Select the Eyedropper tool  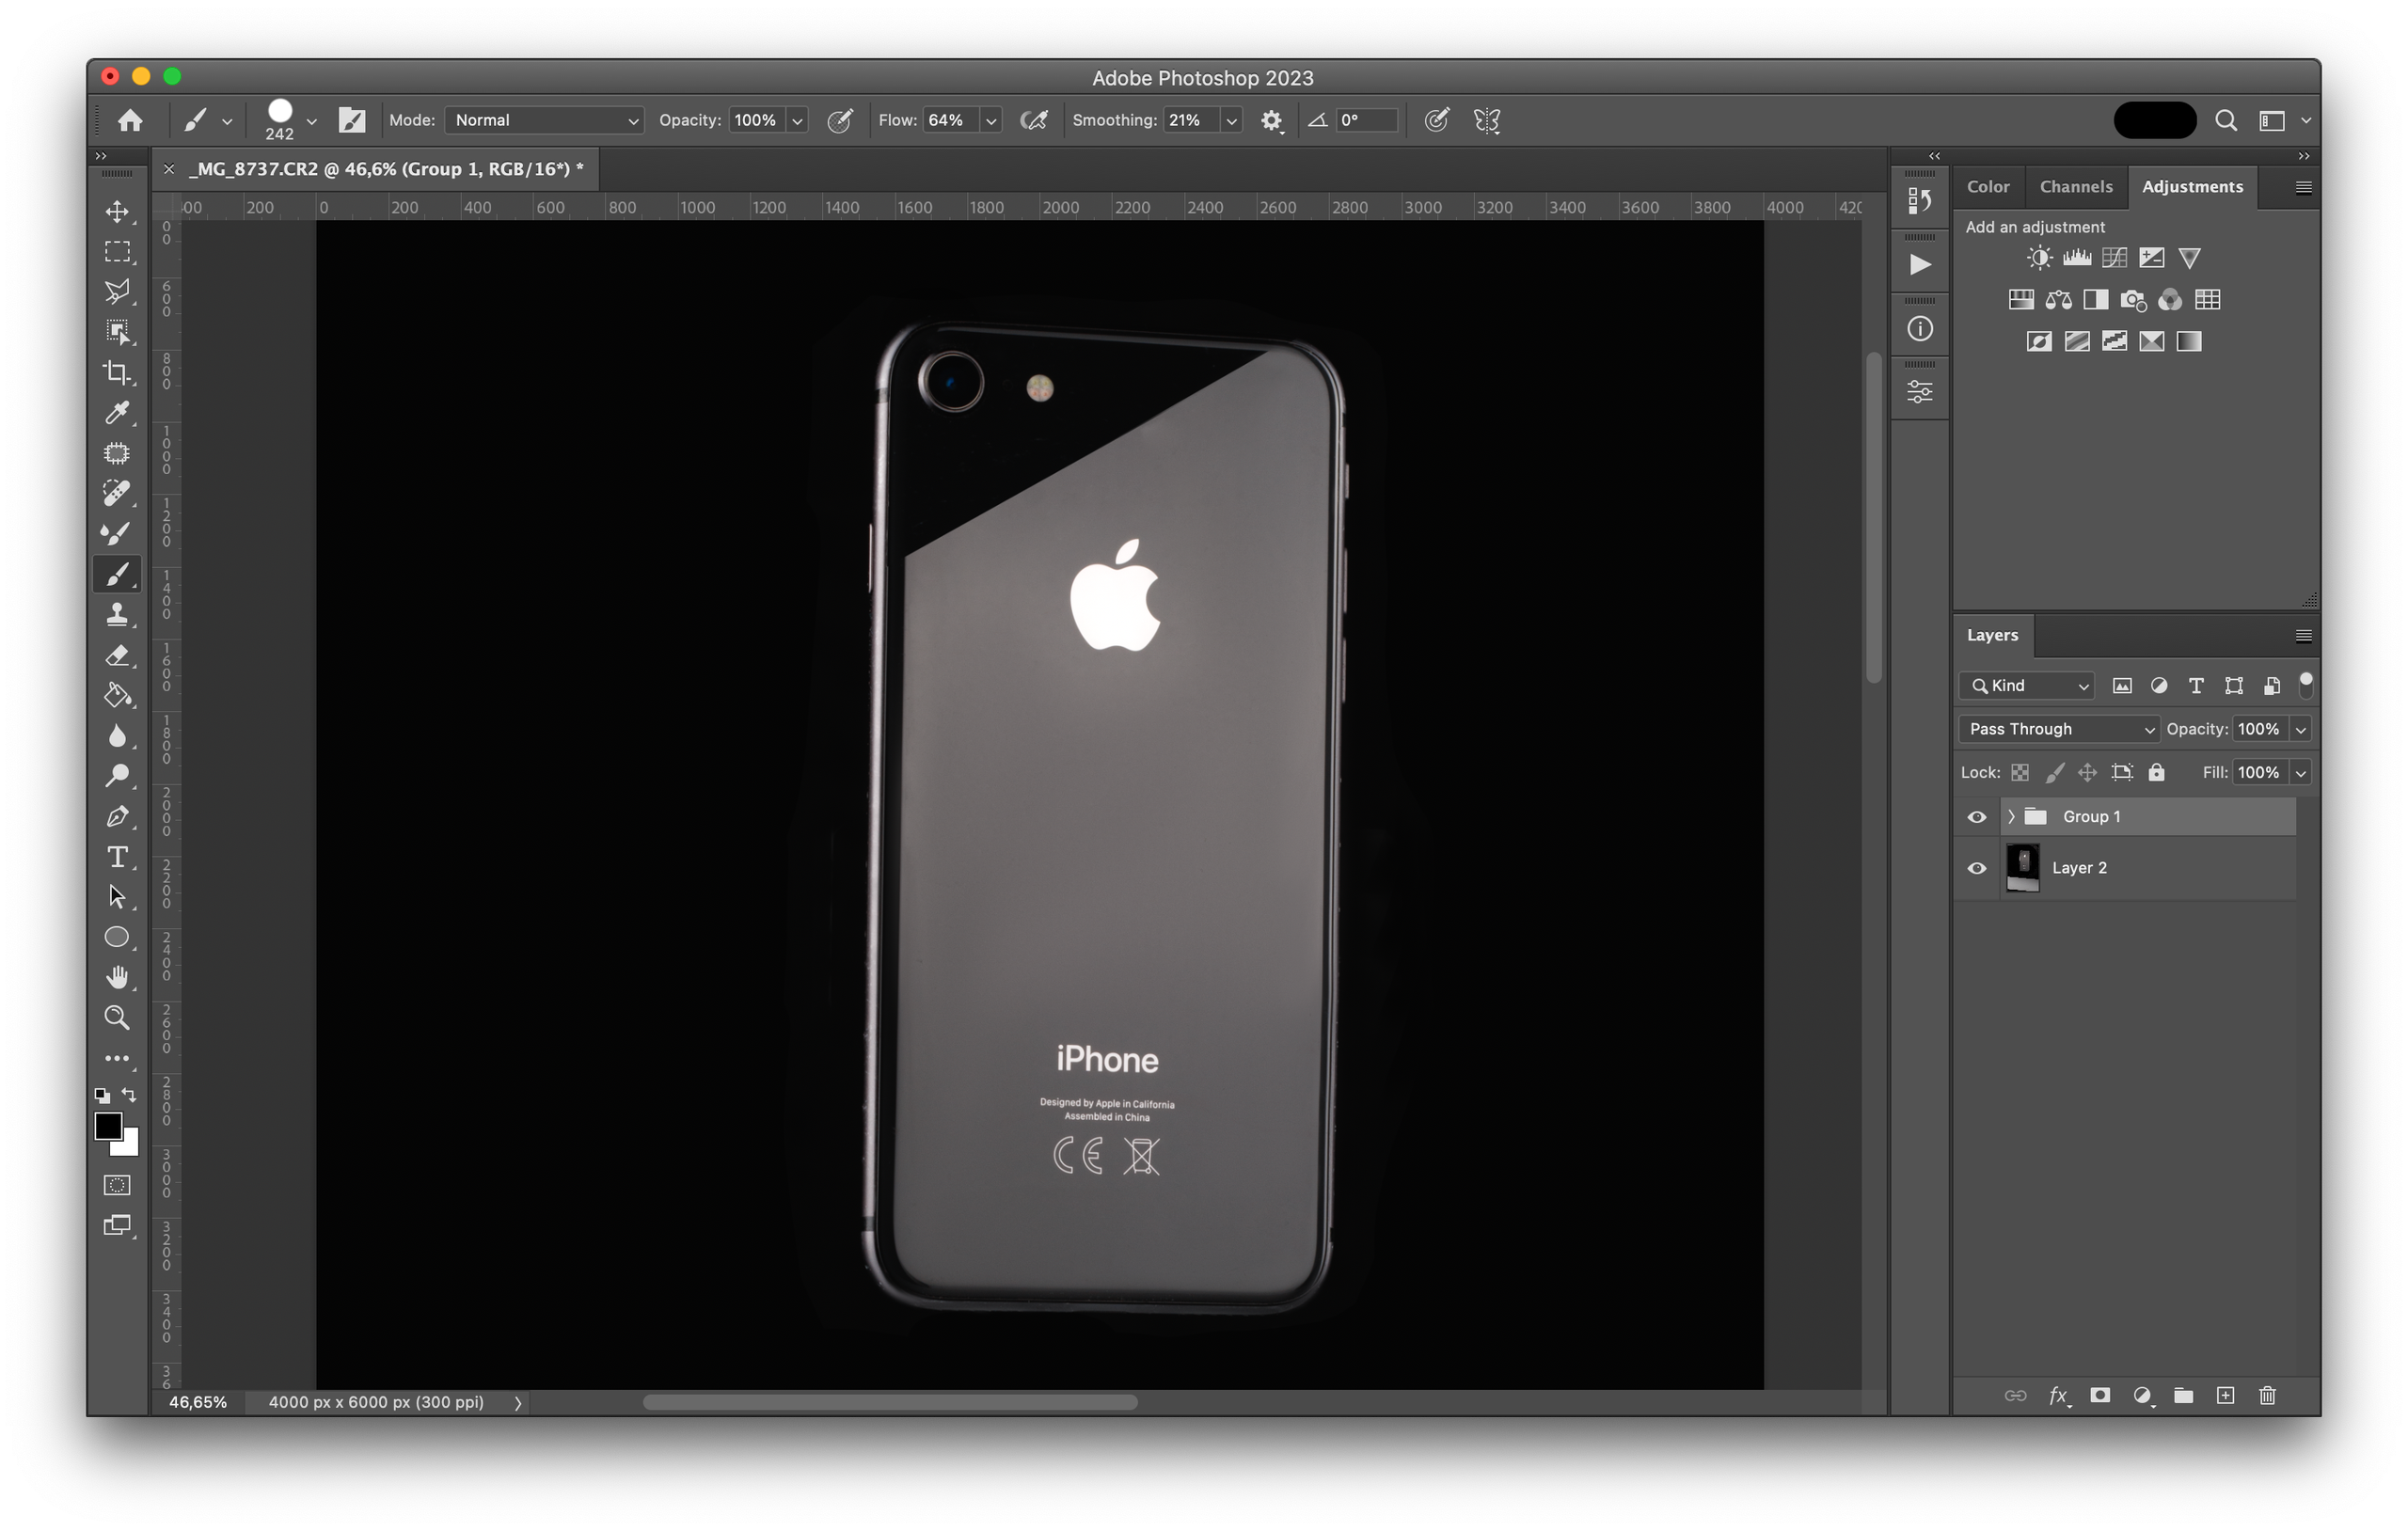click(x=117, y=412)
